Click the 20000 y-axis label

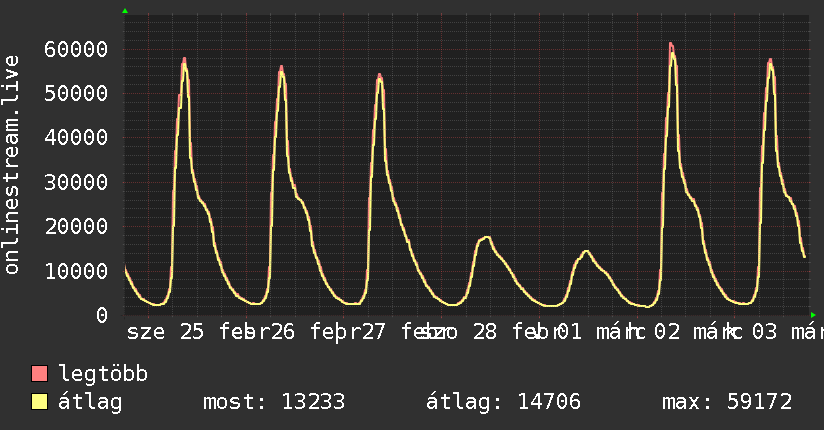pyautogui.click(x=76, y=227)
